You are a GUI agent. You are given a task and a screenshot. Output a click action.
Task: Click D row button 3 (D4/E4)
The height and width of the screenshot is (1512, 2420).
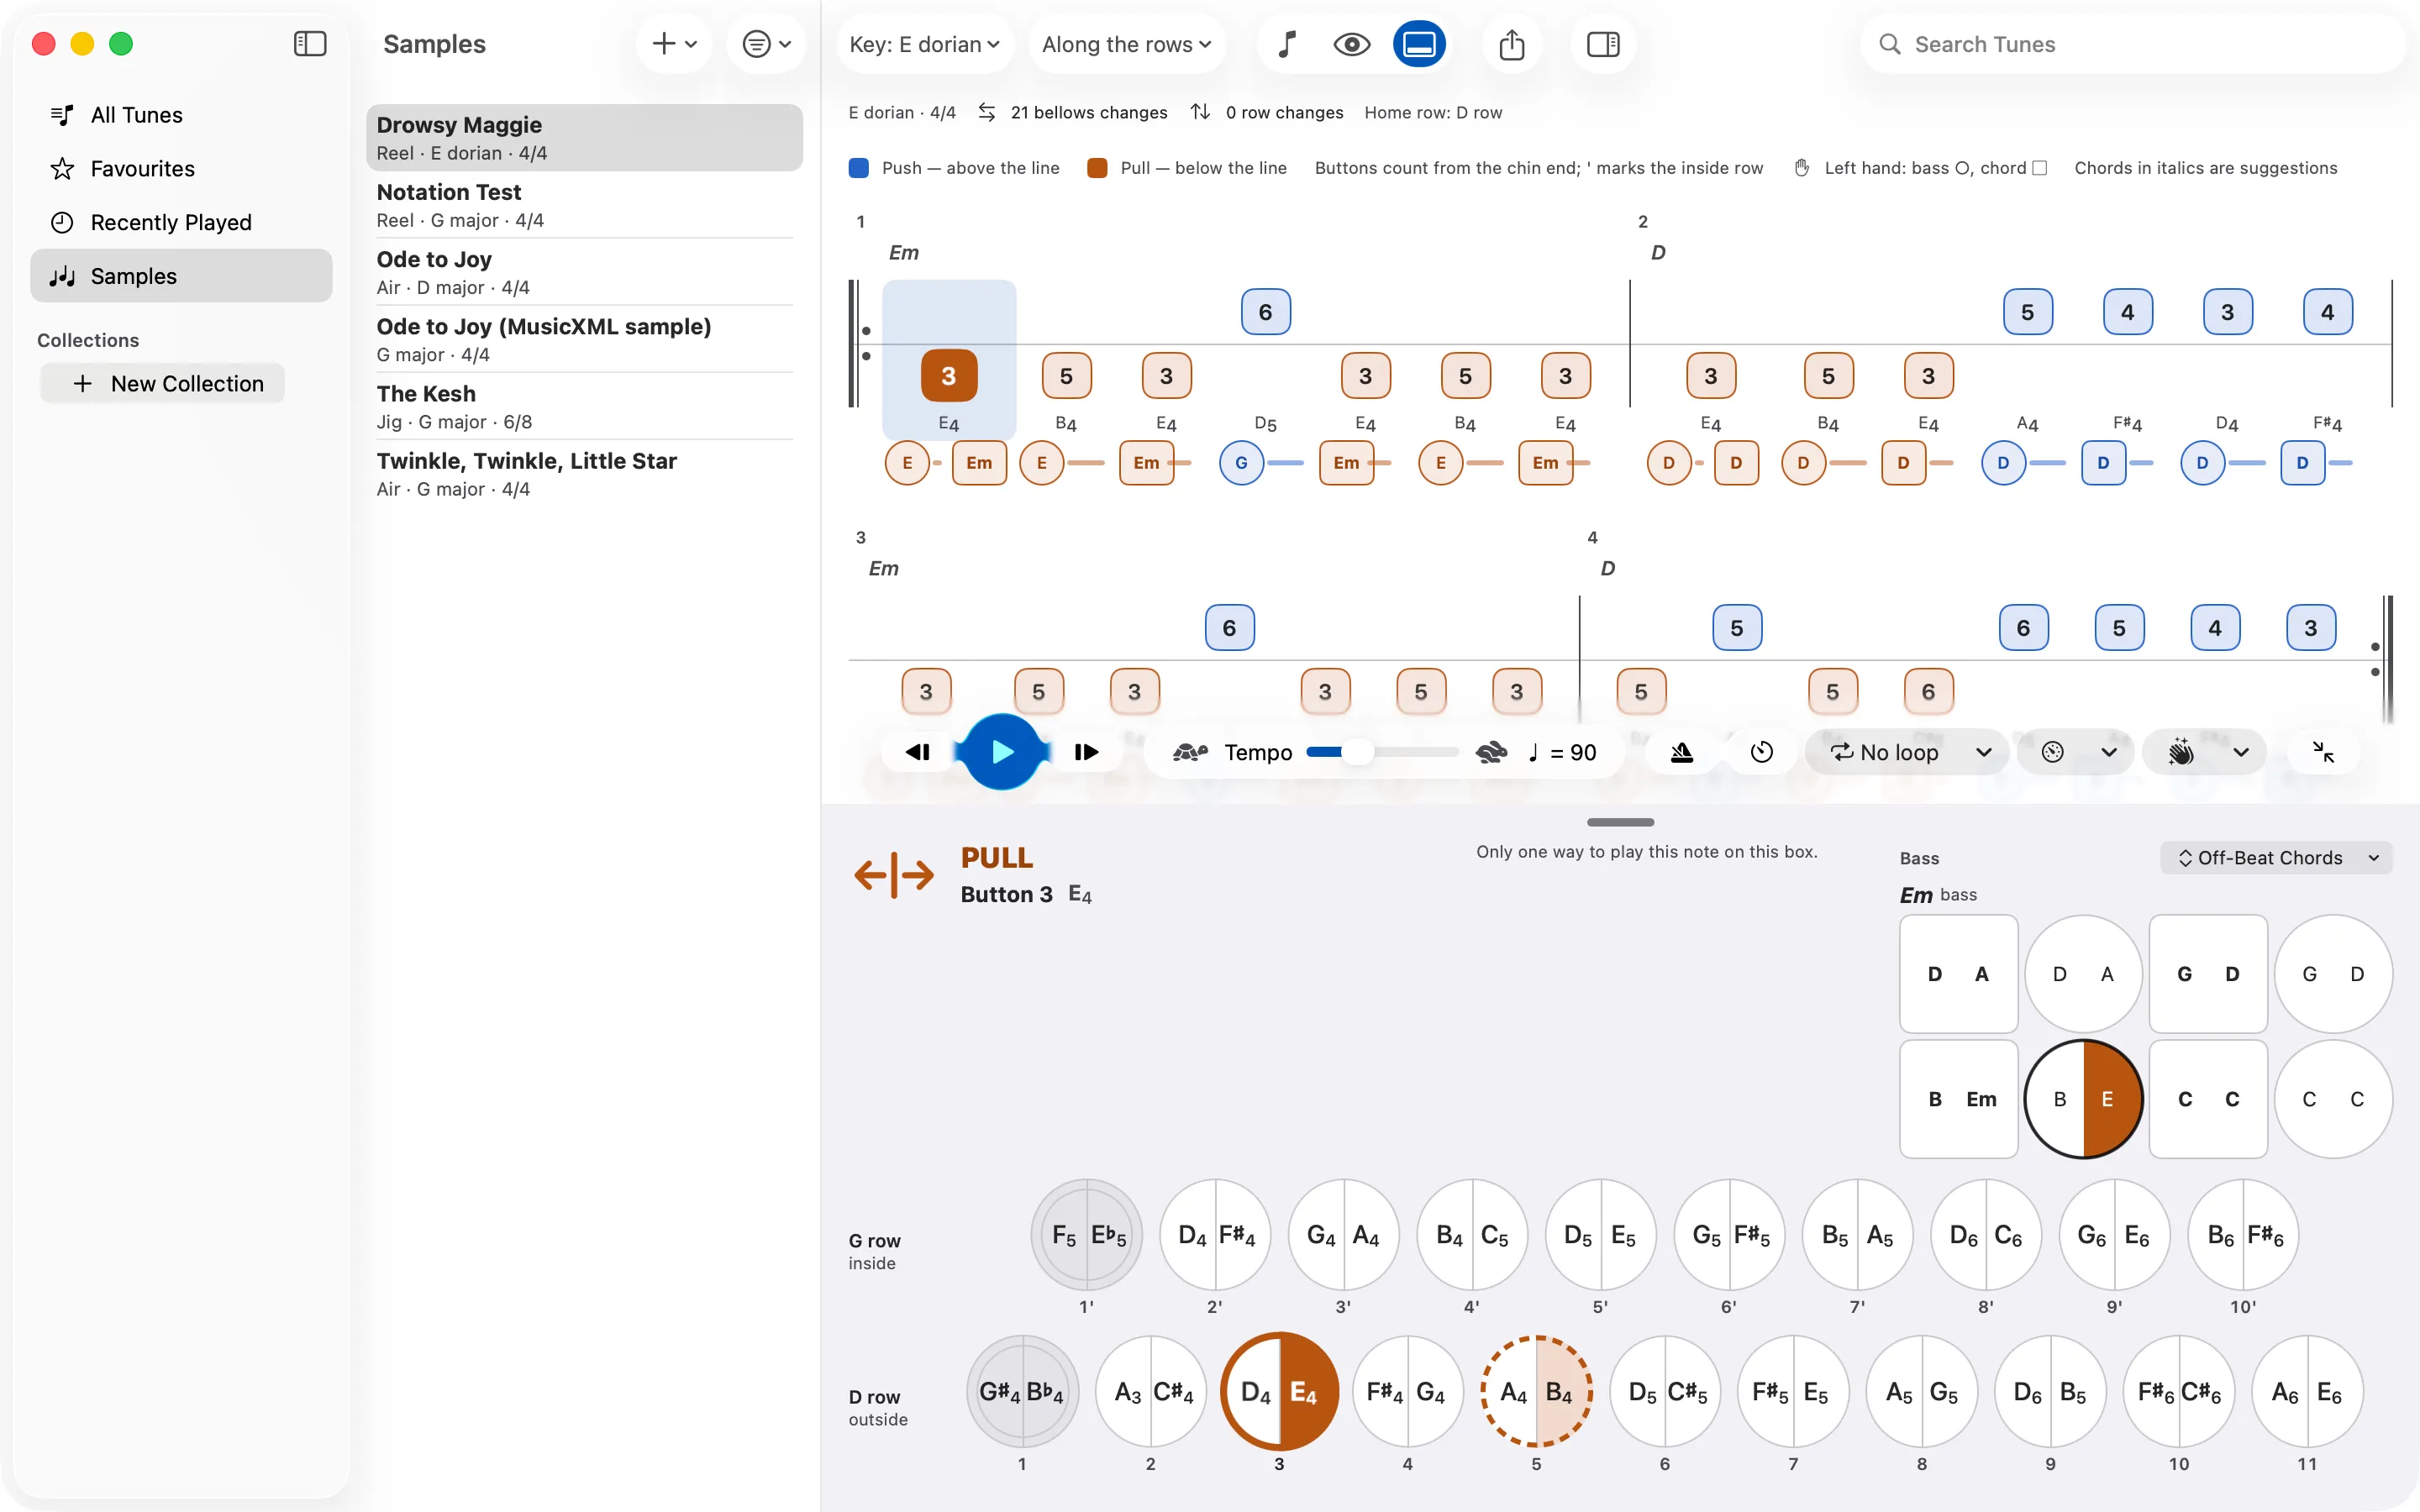1279,1391
